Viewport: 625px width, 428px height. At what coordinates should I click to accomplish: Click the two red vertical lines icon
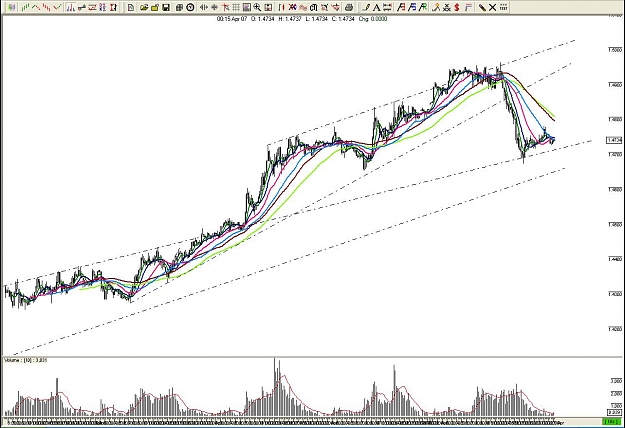[281, 7]
